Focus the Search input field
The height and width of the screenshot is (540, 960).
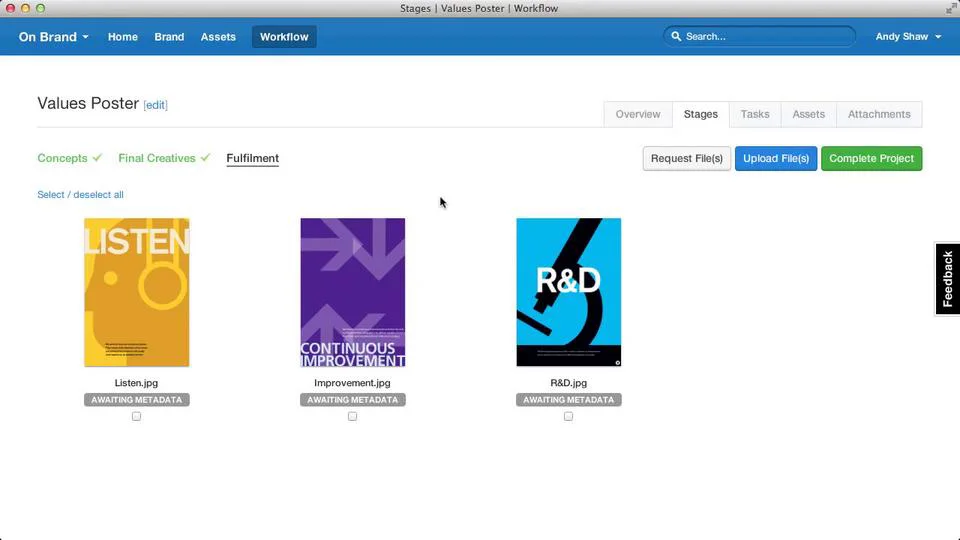pos(759,37)
